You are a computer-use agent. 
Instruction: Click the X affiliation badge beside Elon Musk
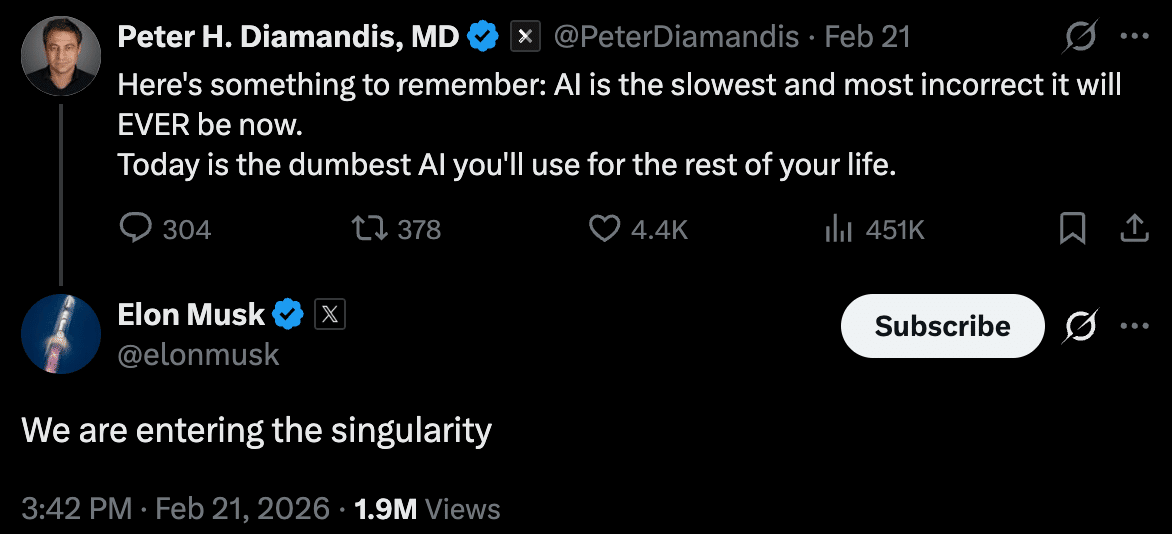(x=330, y=315)
